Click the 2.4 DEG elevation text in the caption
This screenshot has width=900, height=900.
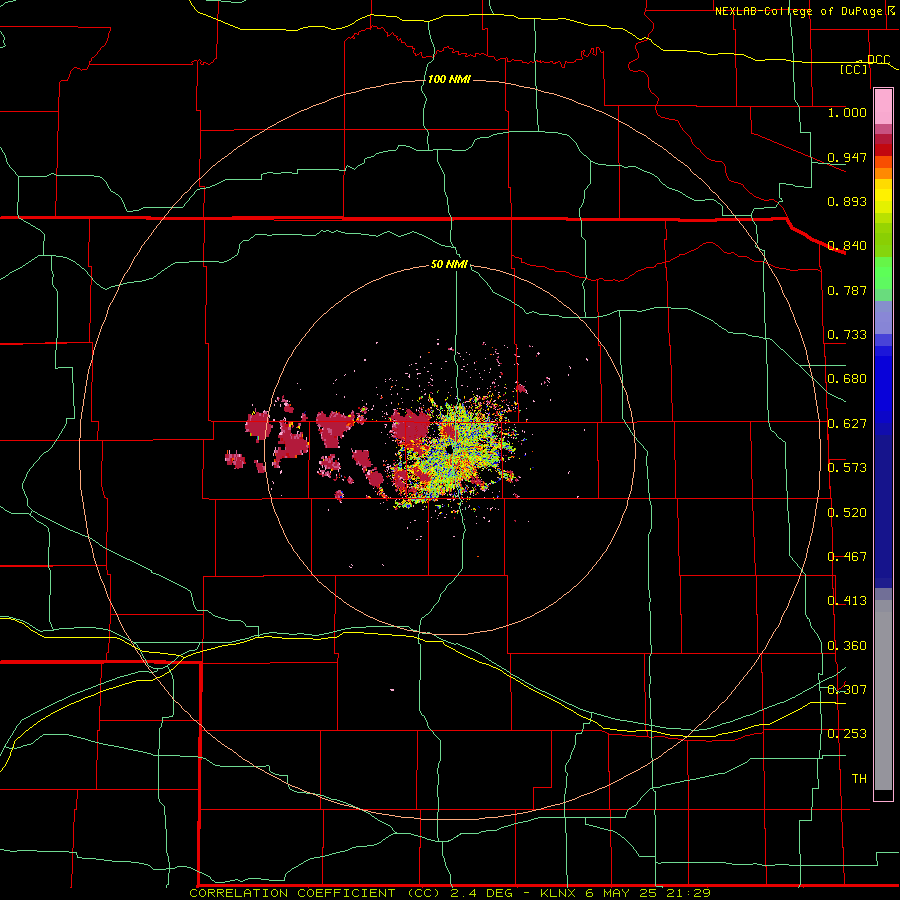pyautogui.click(x=480, y=893)
